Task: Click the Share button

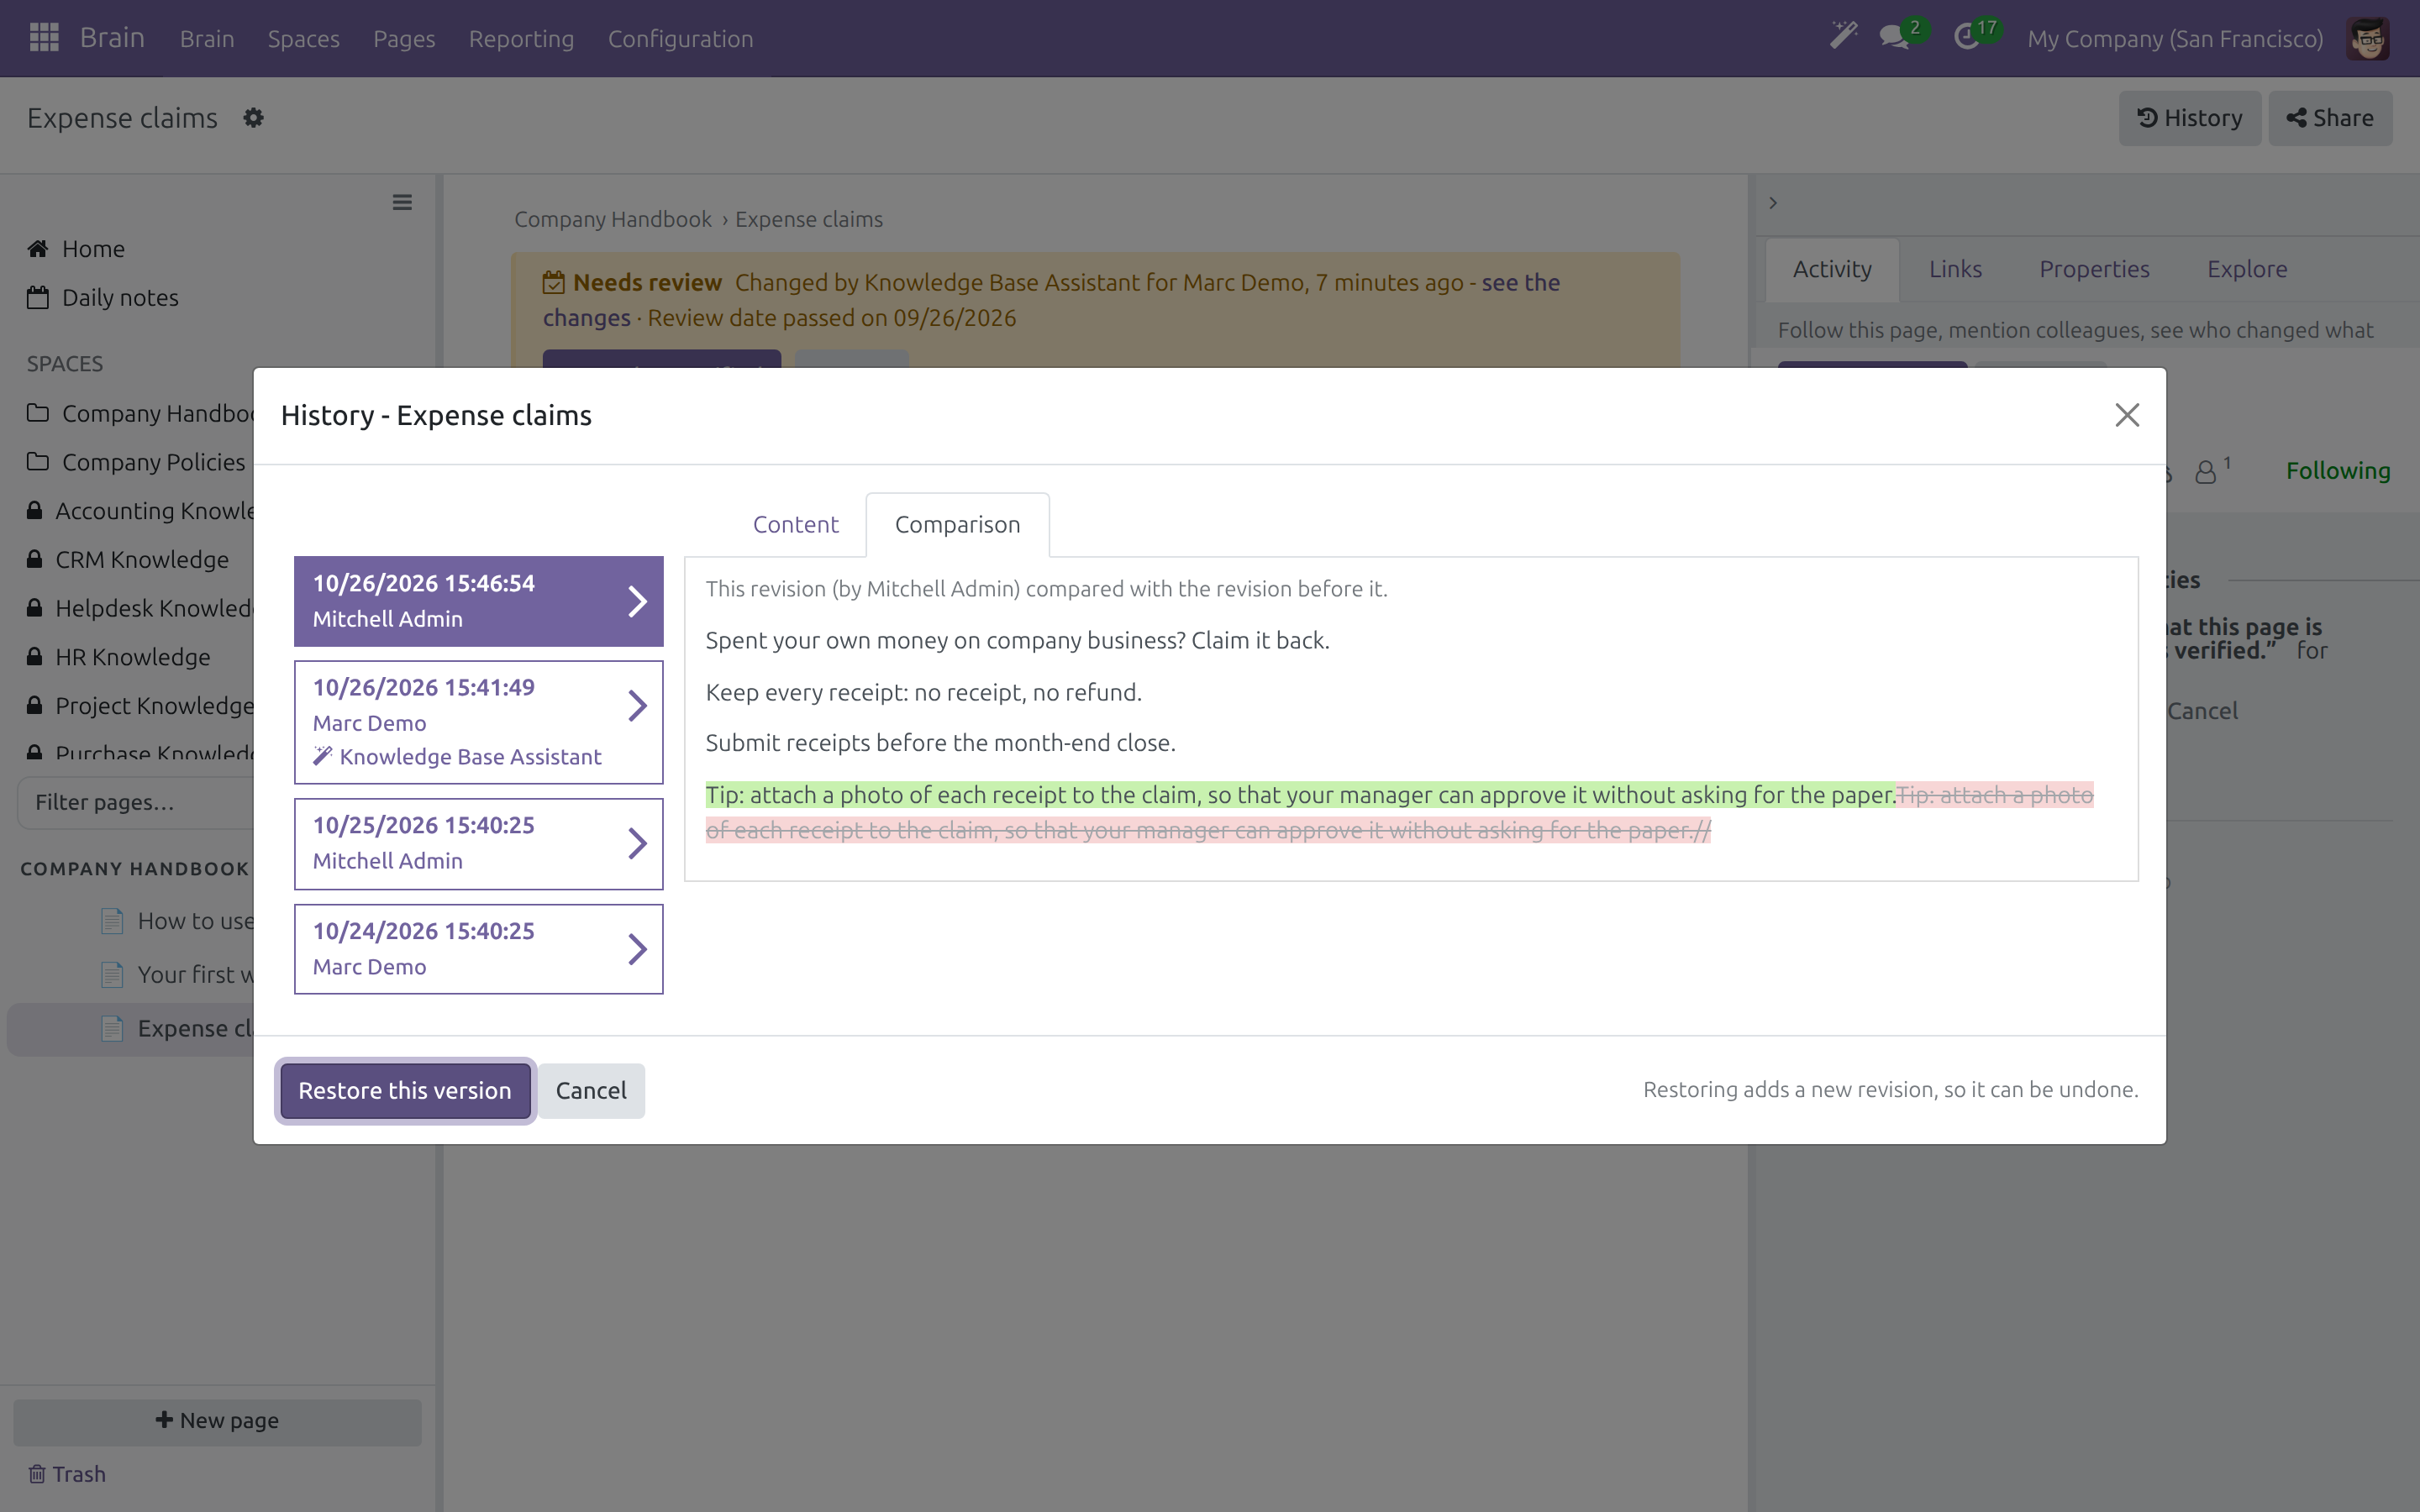Action: coord(2330,118)
